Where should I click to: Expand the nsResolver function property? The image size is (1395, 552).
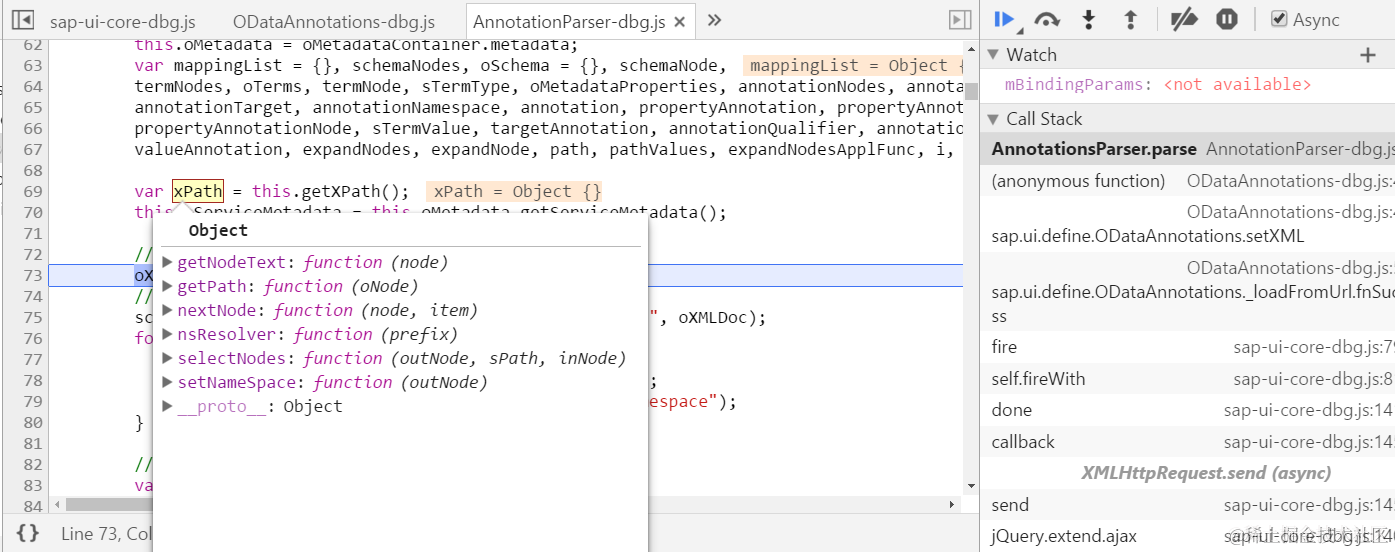click(168, 334)
